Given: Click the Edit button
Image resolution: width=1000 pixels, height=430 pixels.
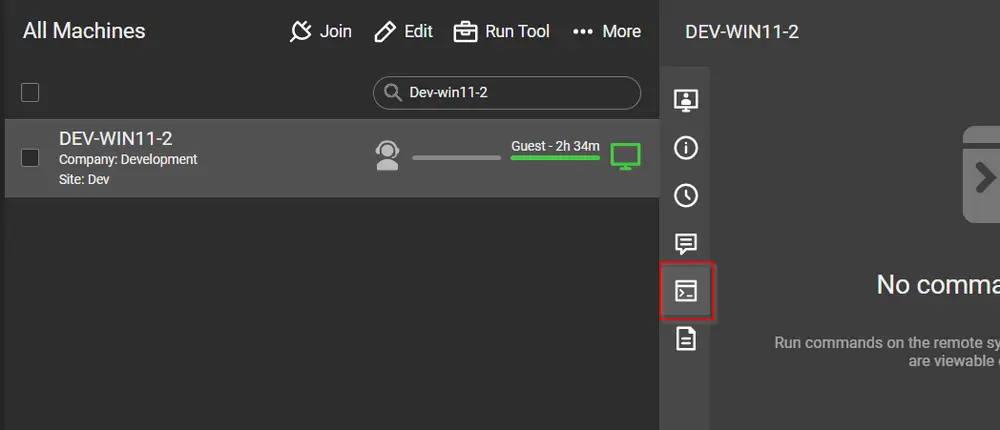Looking at the screenshot, I should pyautogui.click(x=403, y=31).
